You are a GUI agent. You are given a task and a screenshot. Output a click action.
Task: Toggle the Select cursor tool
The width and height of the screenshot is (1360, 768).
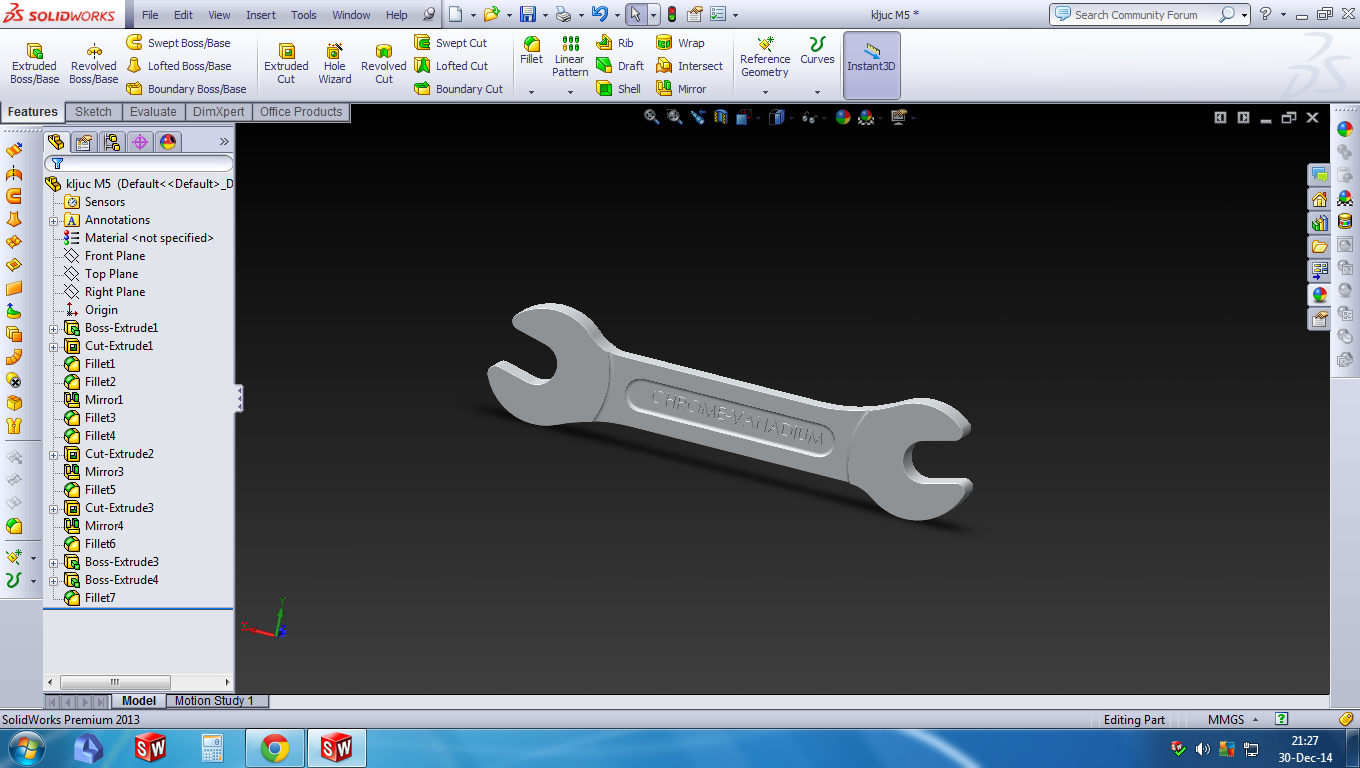point(636,15)
